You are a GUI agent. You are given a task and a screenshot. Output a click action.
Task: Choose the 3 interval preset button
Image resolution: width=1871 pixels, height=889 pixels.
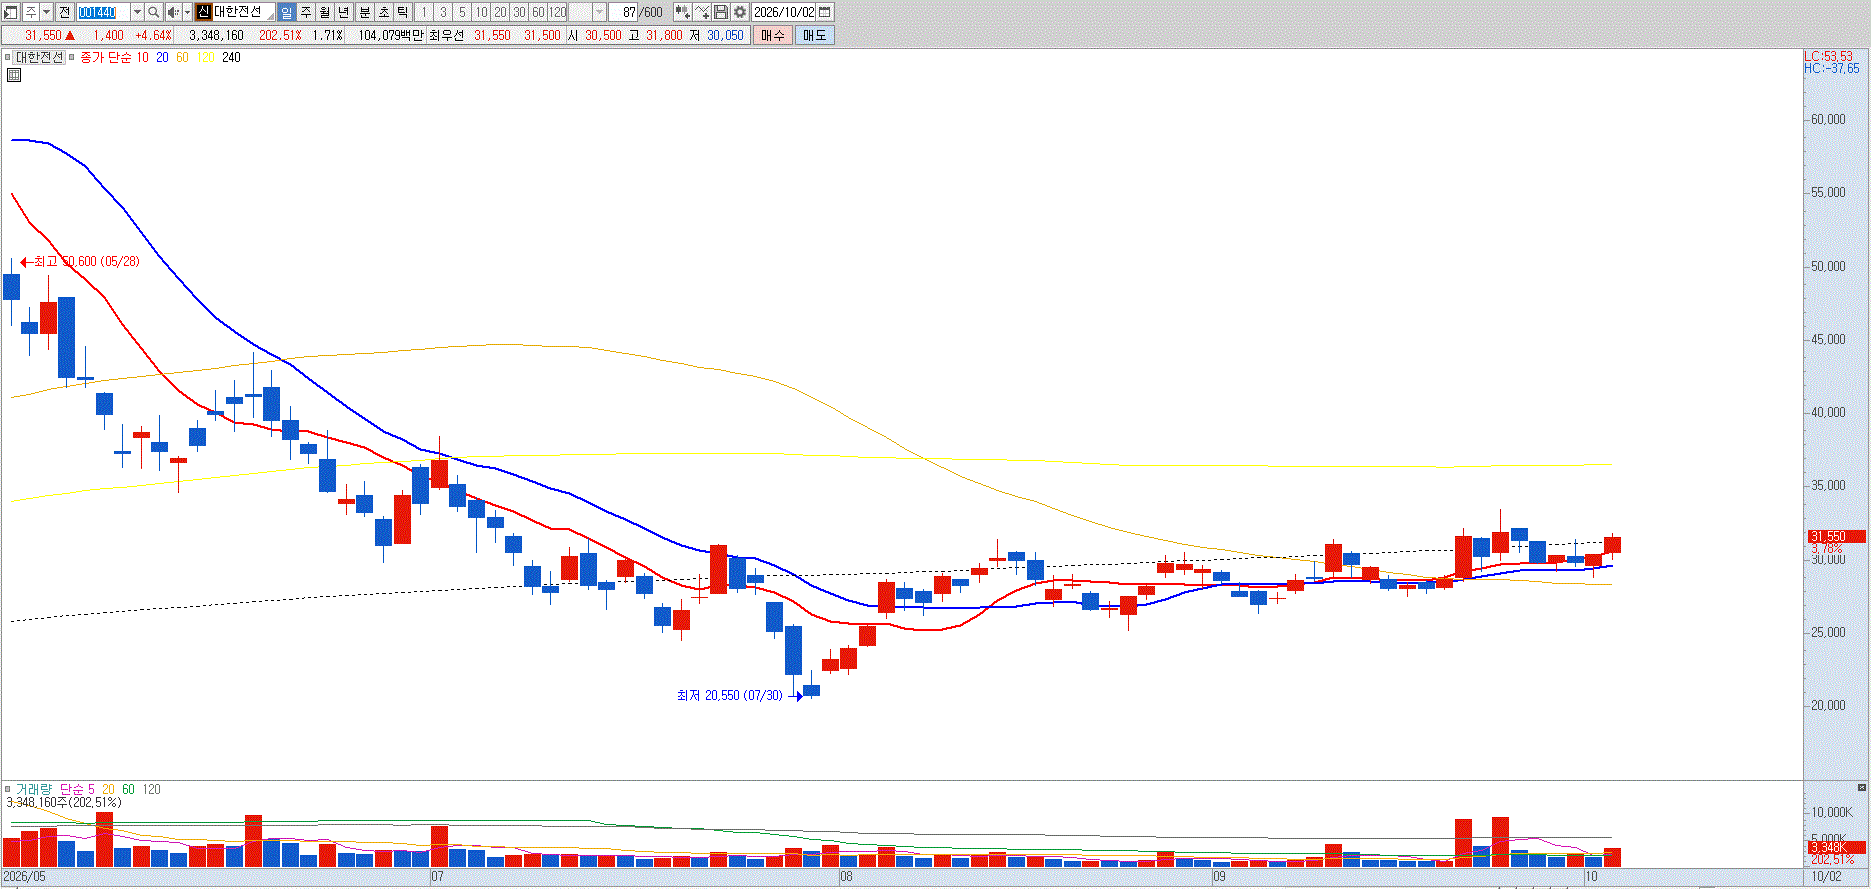pyautogui.click(x=443, y=12)
